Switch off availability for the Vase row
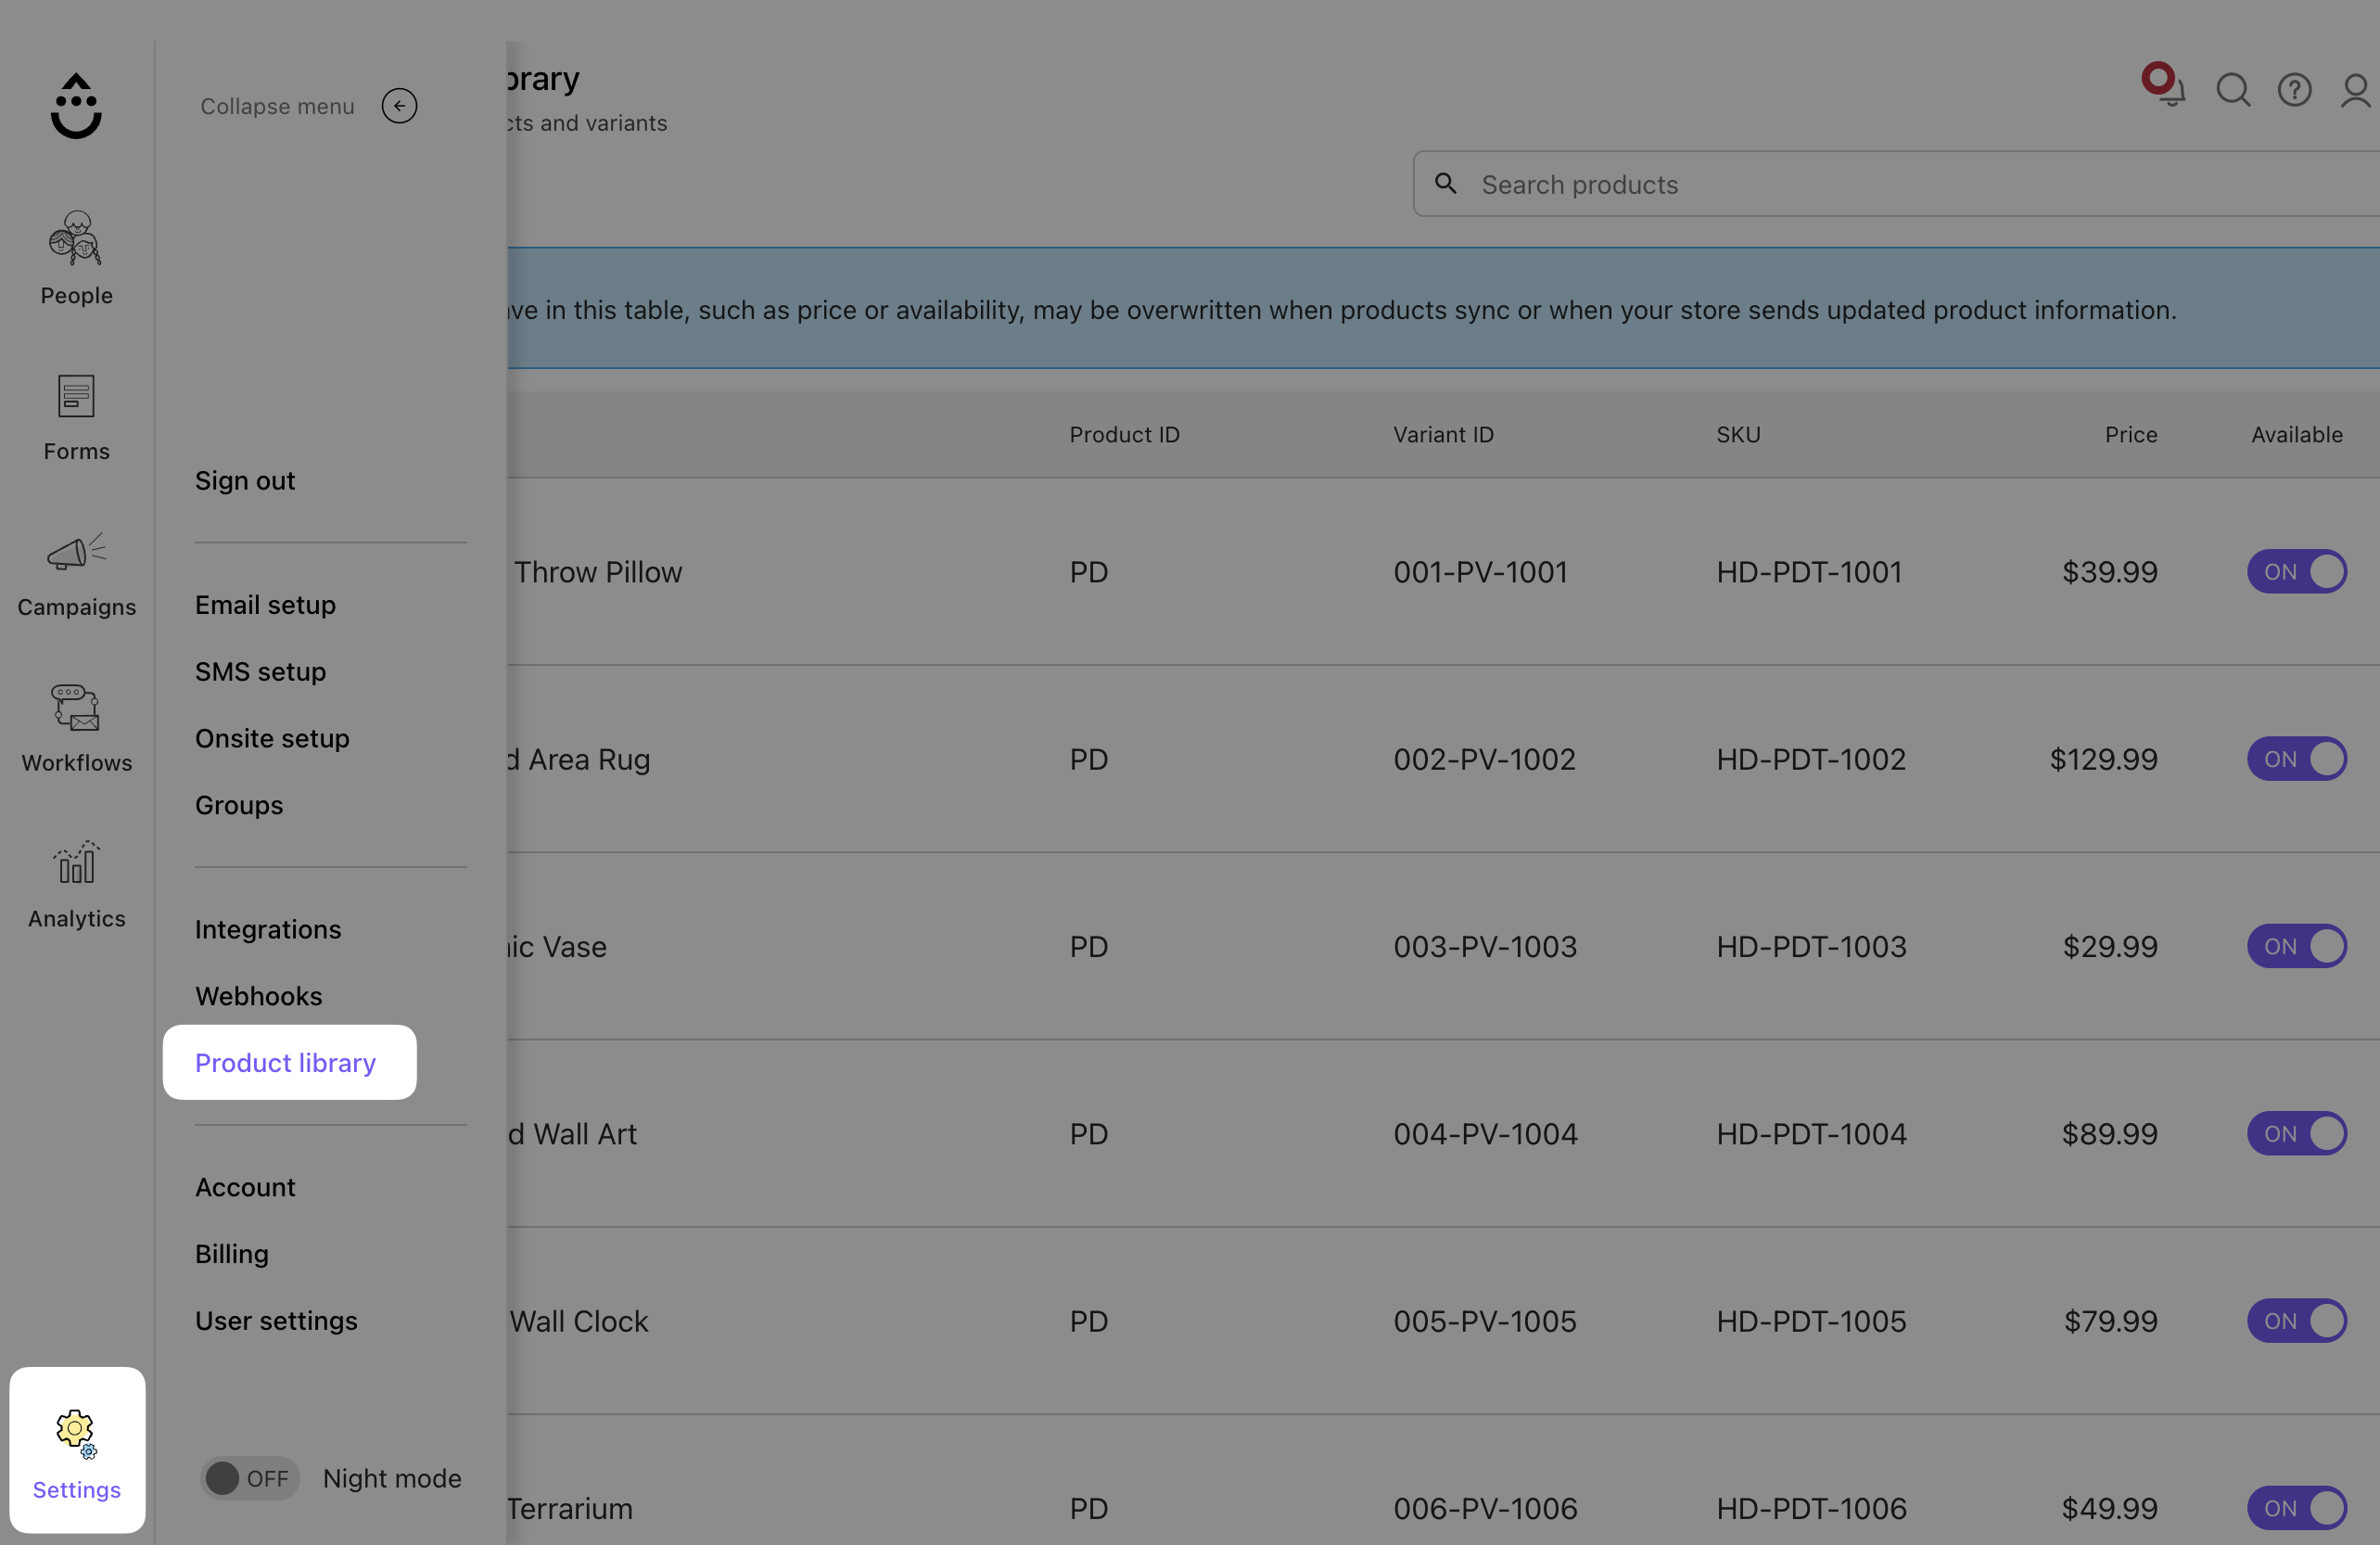 tap(2296, 946)
